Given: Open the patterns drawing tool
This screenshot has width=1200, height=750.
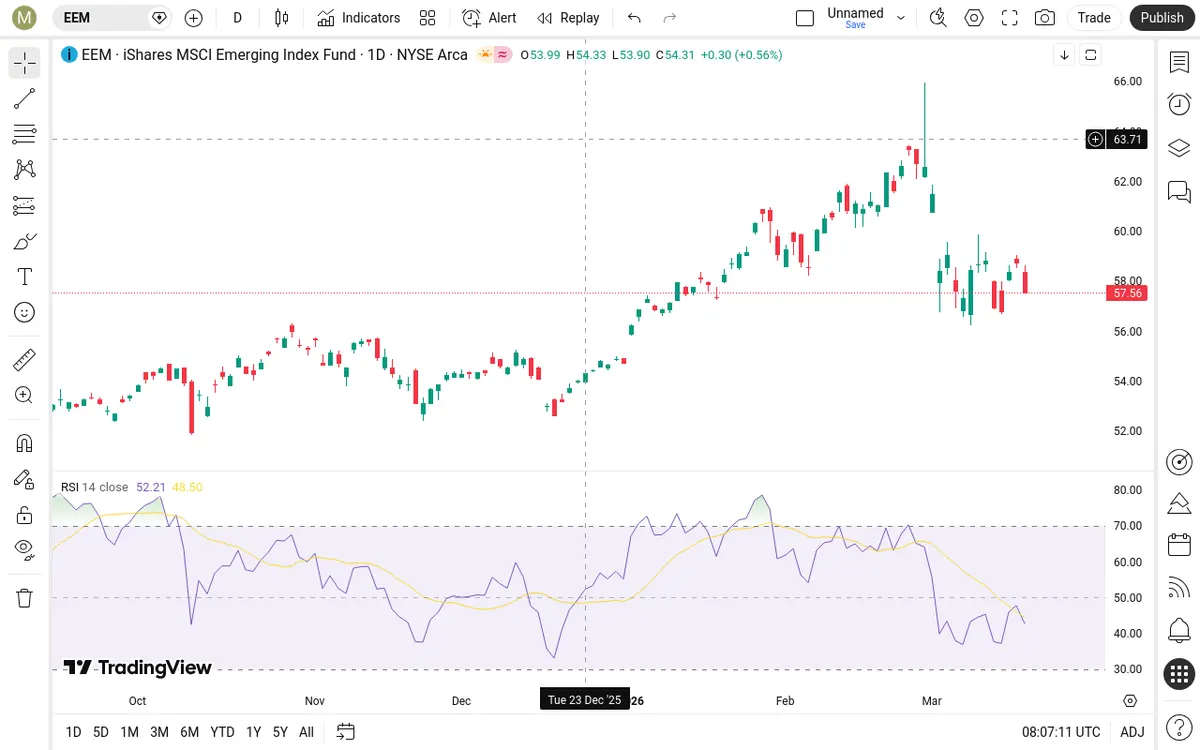Looking at the screenshot, I should (25, 170).
